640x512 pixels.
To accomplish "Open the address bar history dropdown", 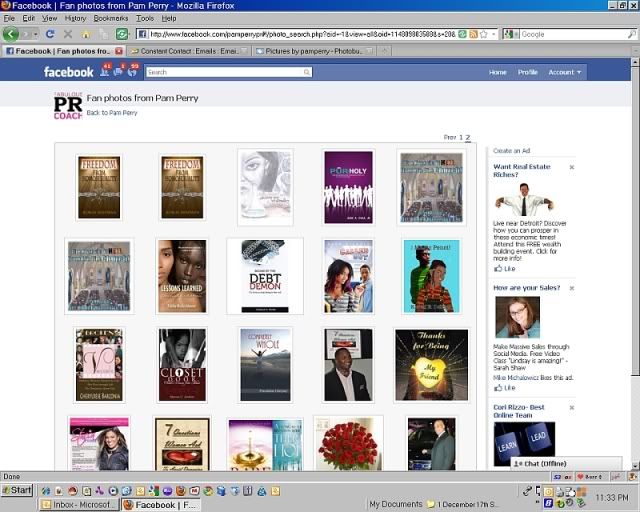I will [494, 34].
